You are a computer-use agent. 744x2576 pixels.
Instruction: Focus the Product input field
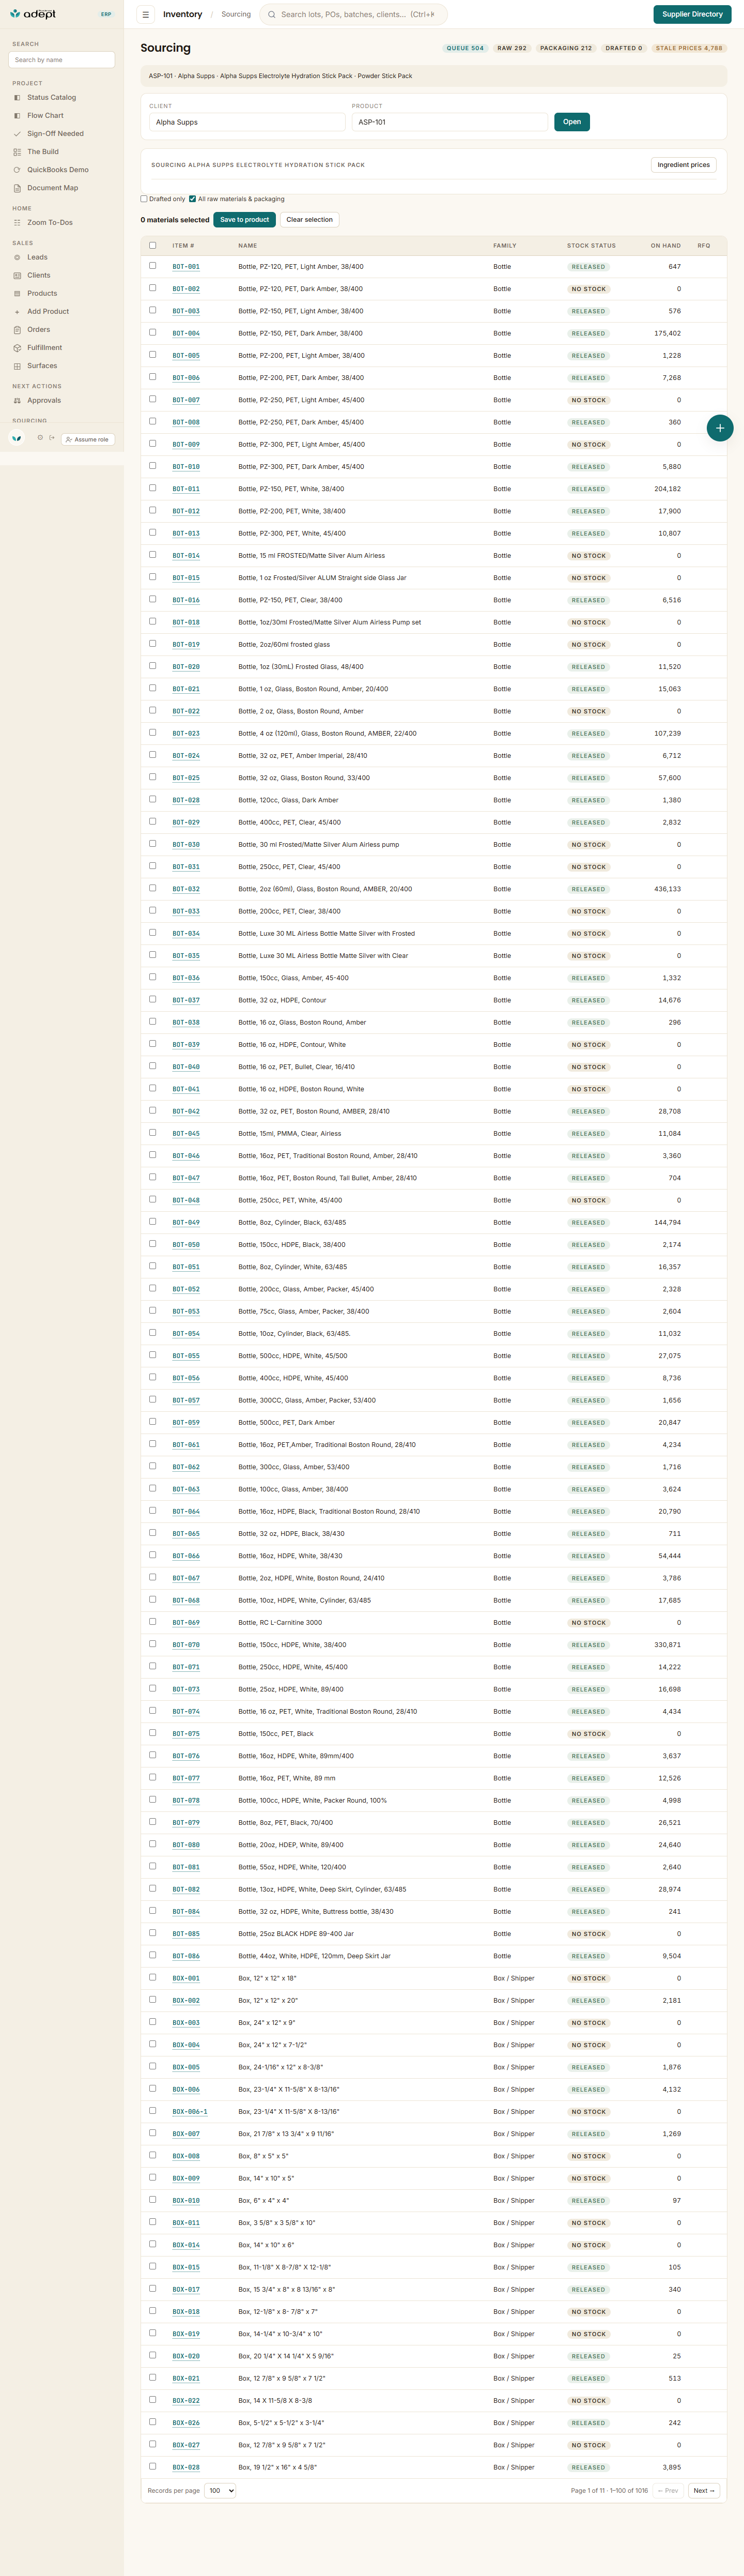tap(450, 122)
